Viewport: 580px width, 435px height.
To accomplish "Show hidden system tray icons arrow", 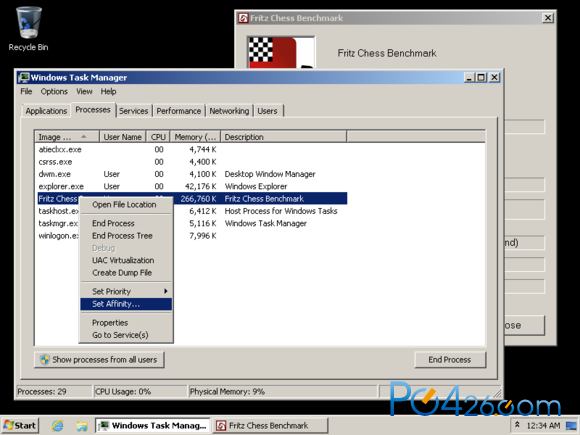I will (517, 425).
